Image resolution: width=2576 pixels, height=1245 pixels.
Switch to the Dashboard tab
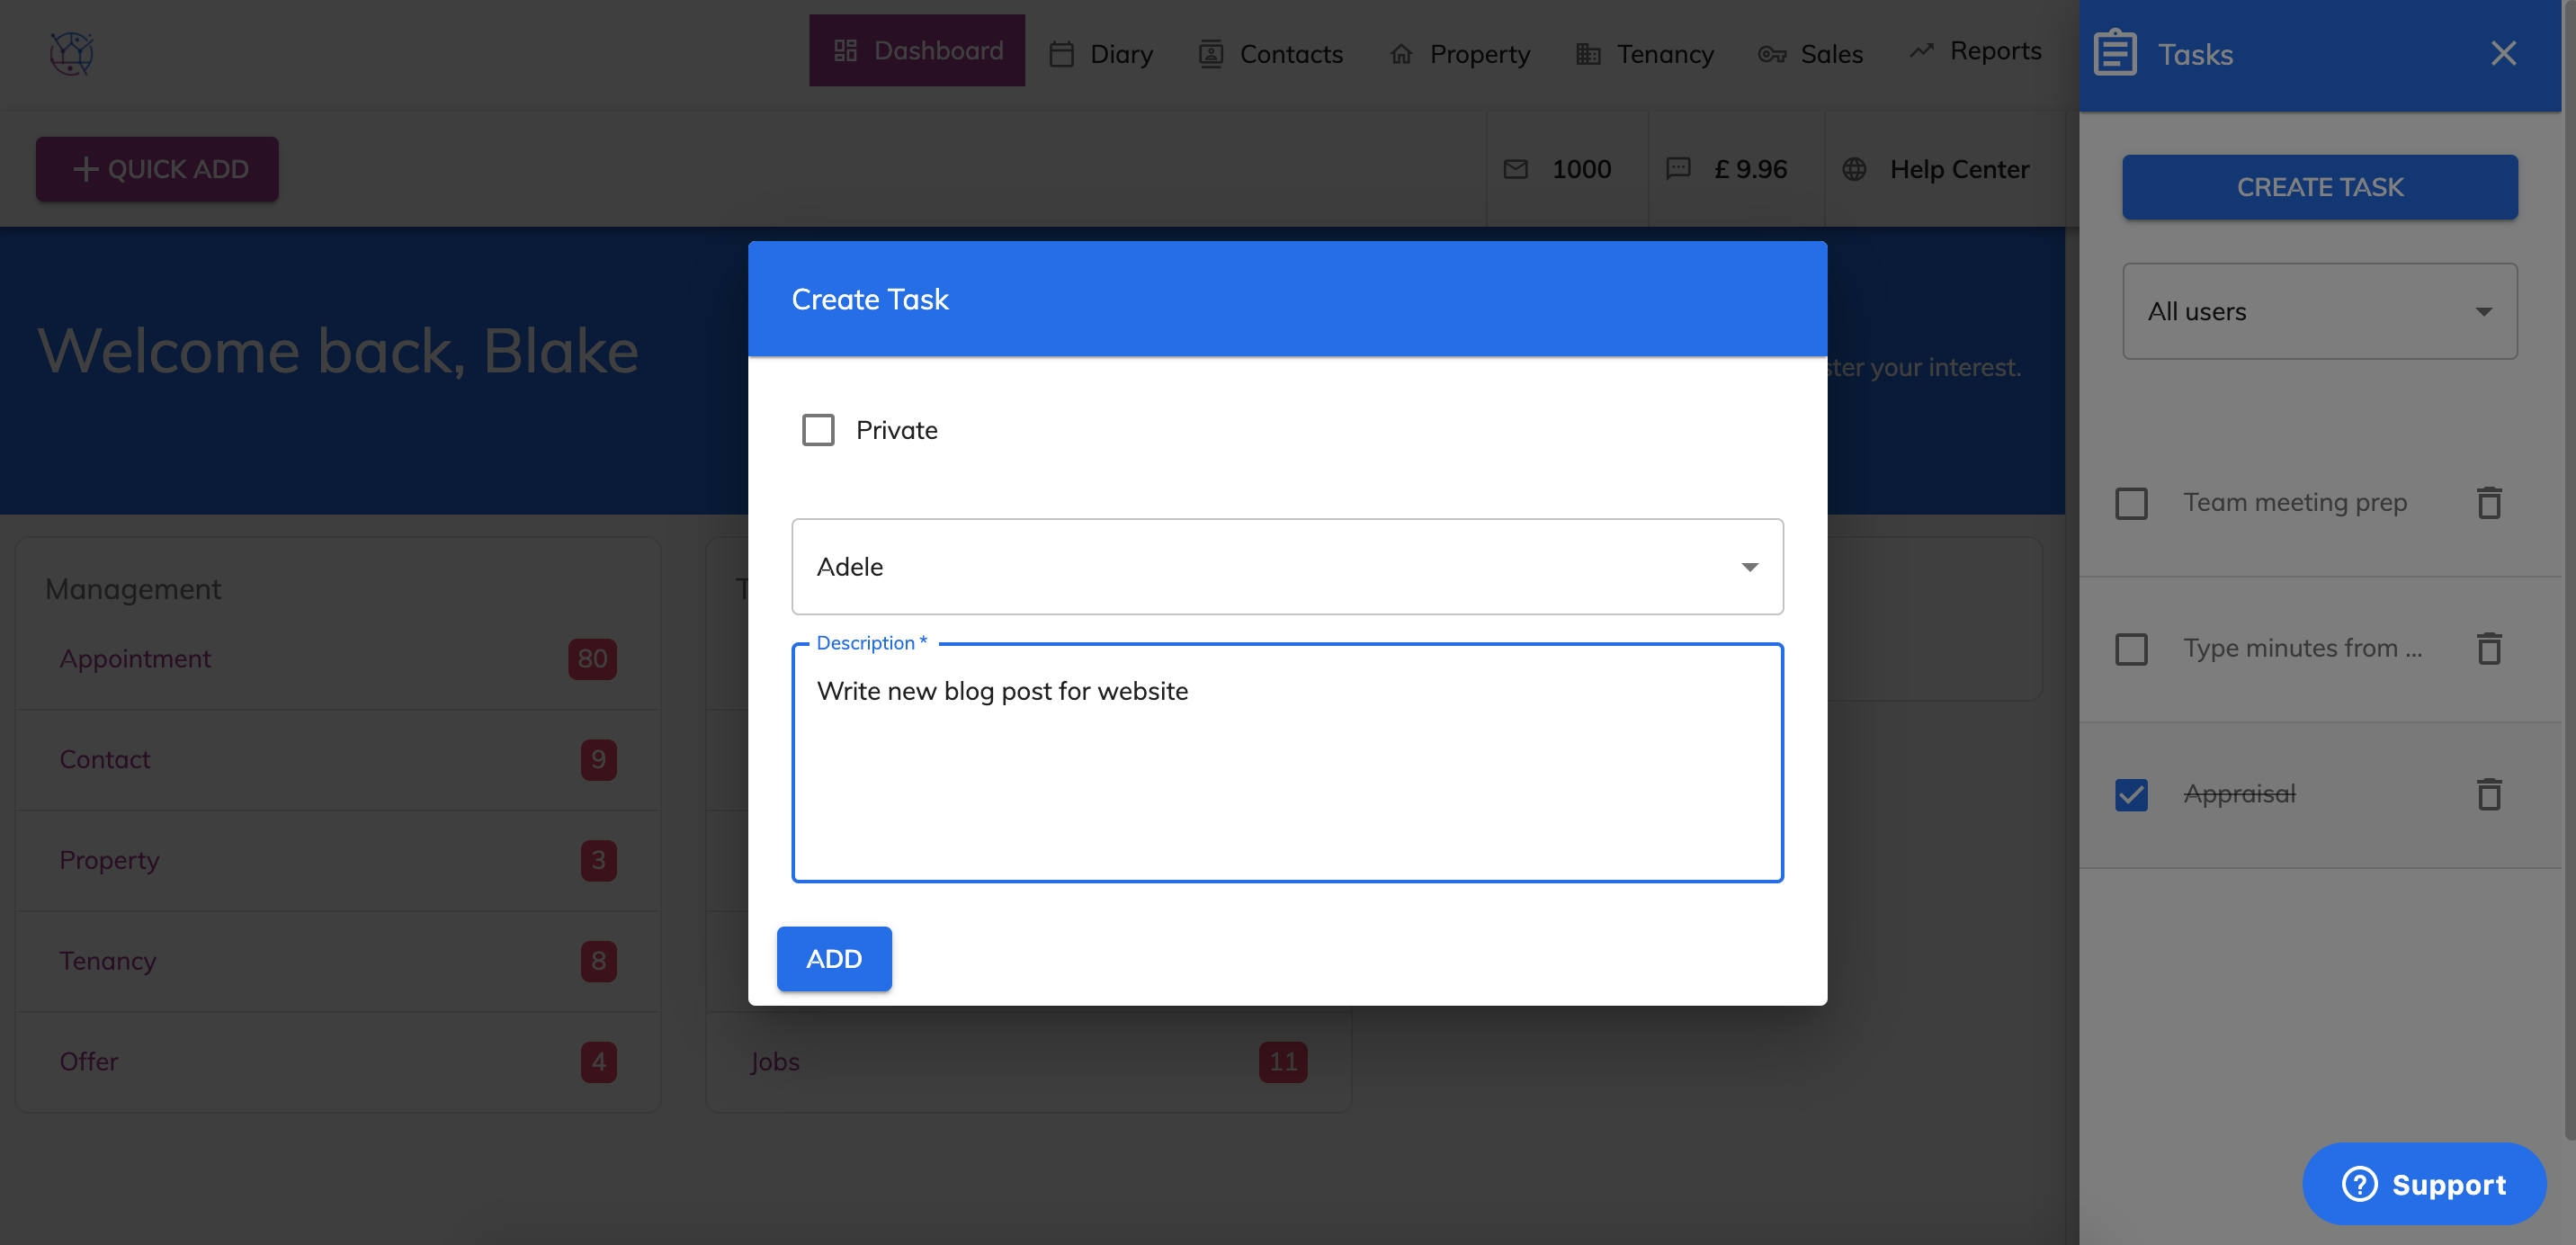point(917,50)
